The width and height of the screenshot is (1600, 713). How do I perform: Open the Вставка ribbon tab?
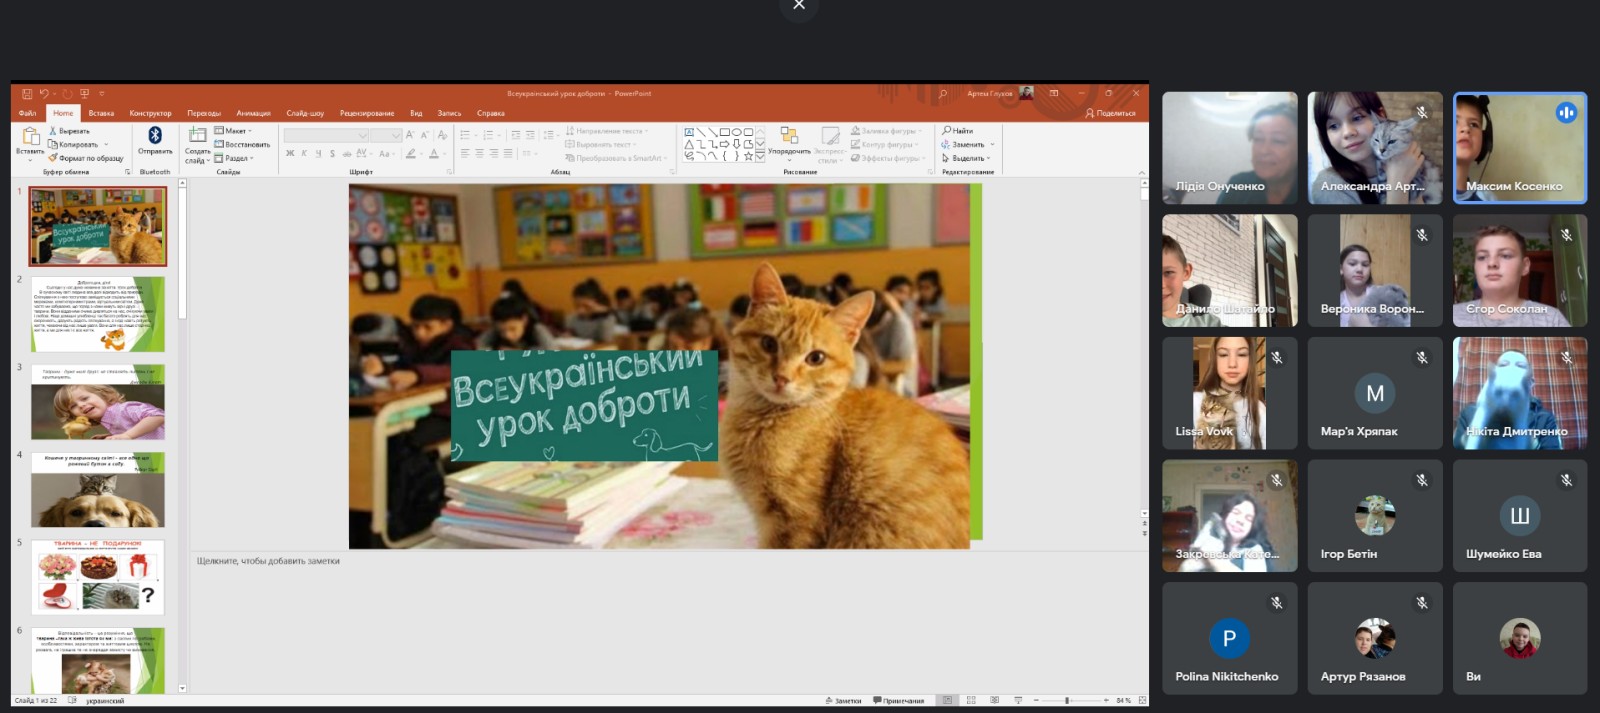coord(101,113)
